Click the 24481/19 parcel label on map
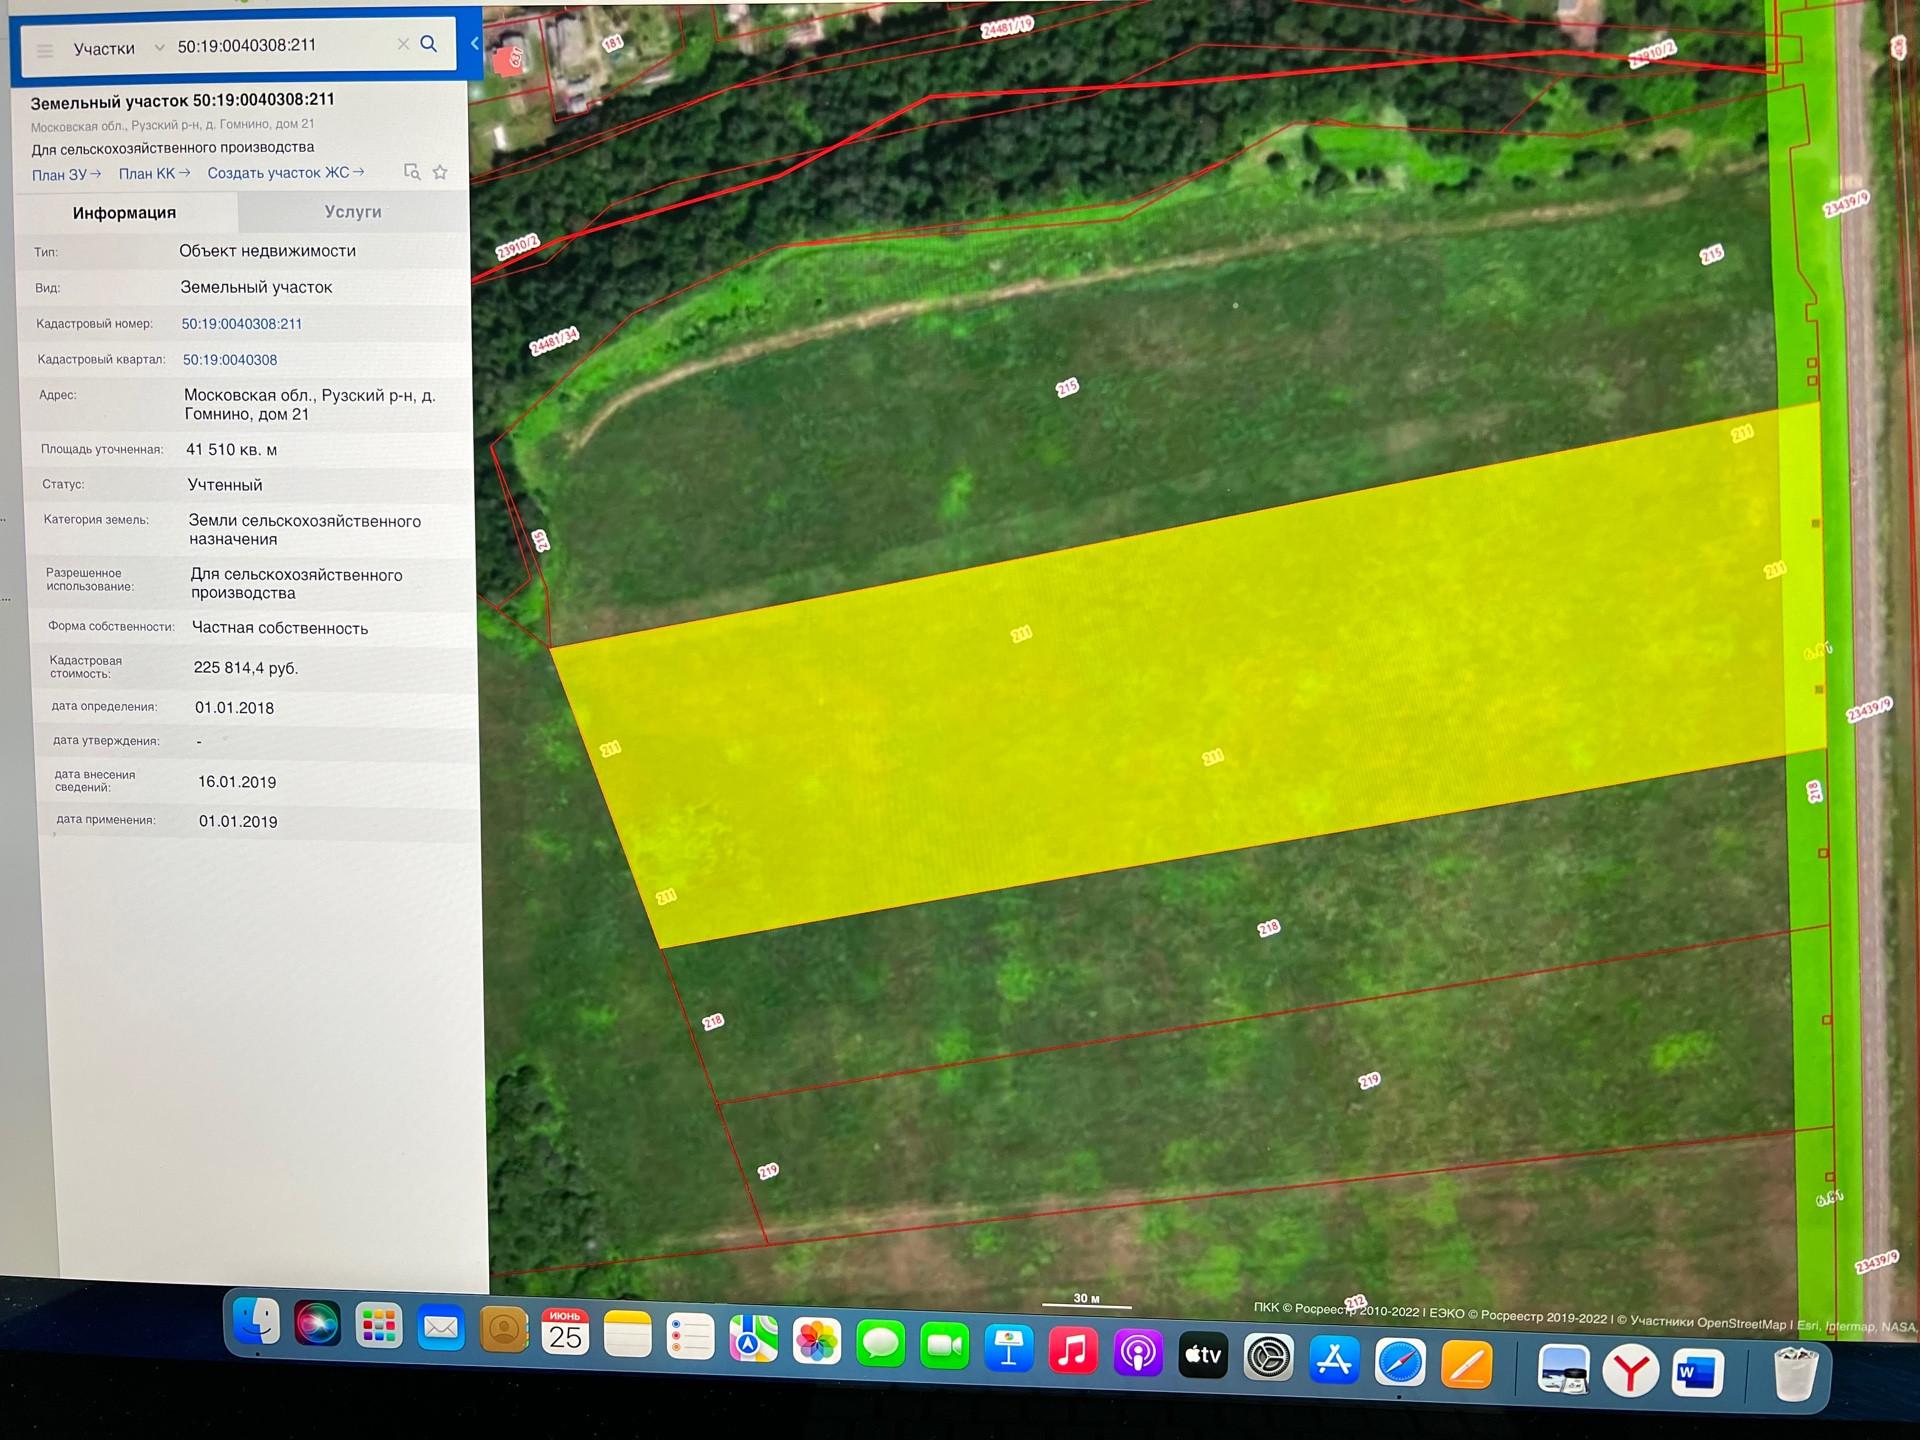The image size is (1920, 1440). 1006,27
